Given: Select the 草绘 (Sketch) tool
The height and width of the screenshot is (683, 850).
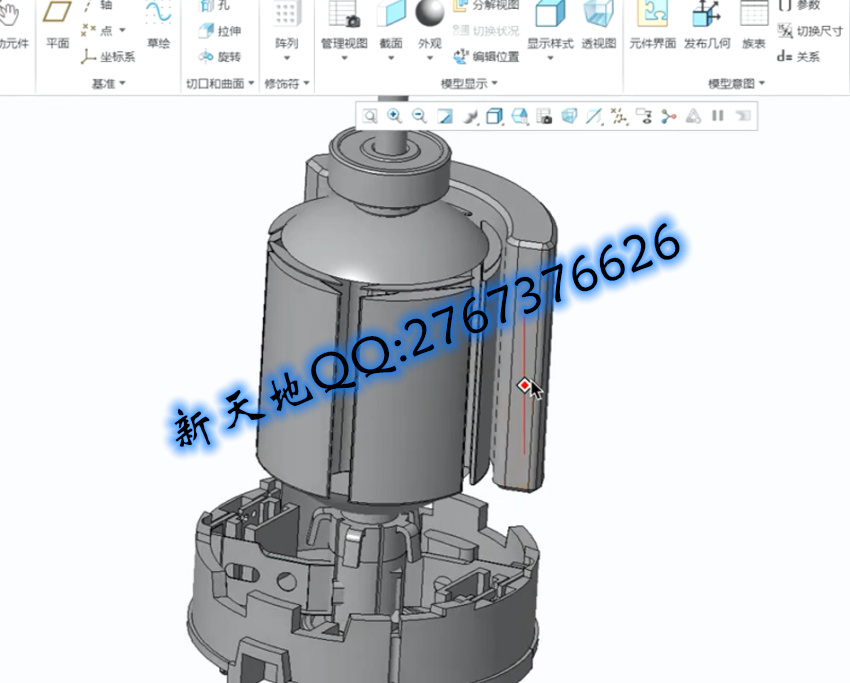Looking at the screenshot, I should (x=158, y=24).
